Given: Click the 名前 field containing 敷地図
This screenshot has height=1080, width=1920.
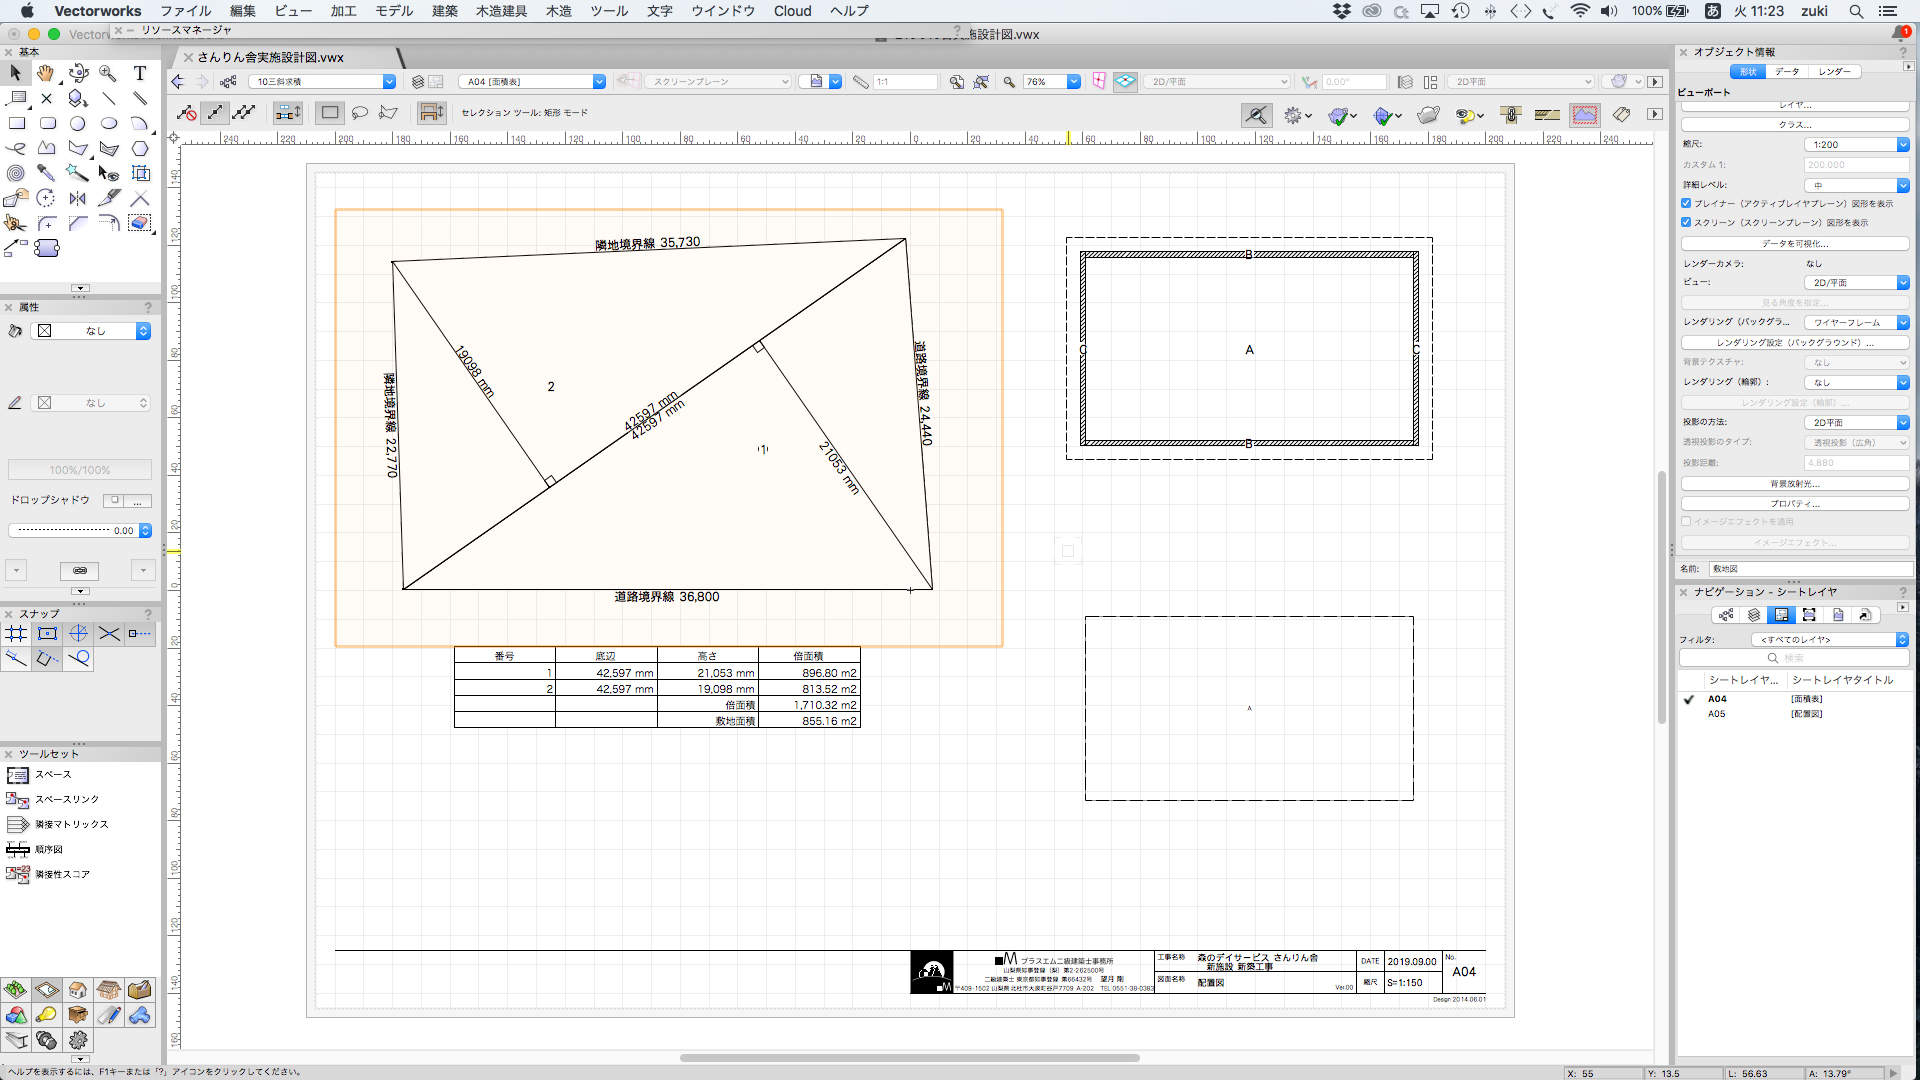Looking at the screenshot, I should click(1809, 568).
